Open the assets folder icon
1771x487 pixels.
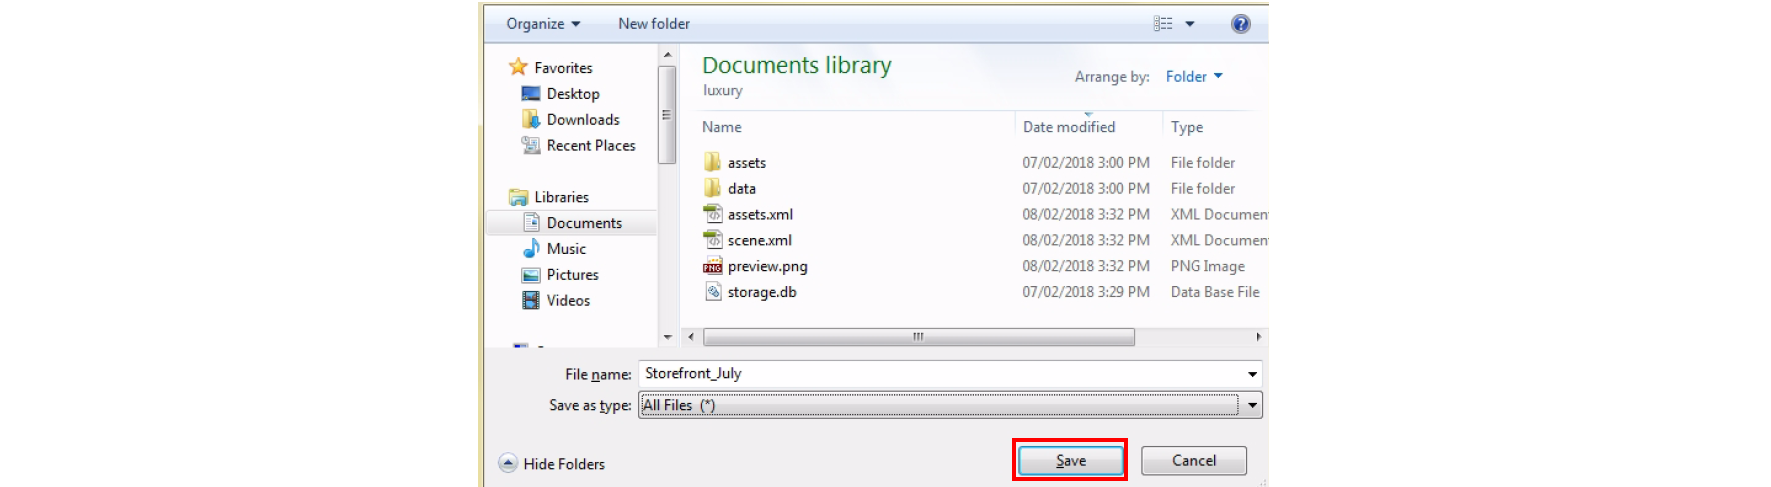712,162
